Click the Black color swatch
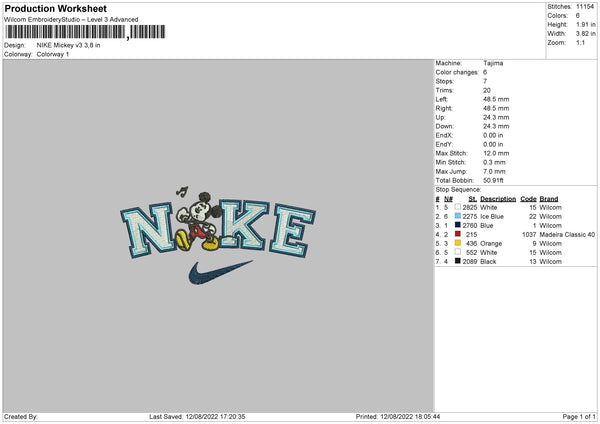 tap(458, 261)
